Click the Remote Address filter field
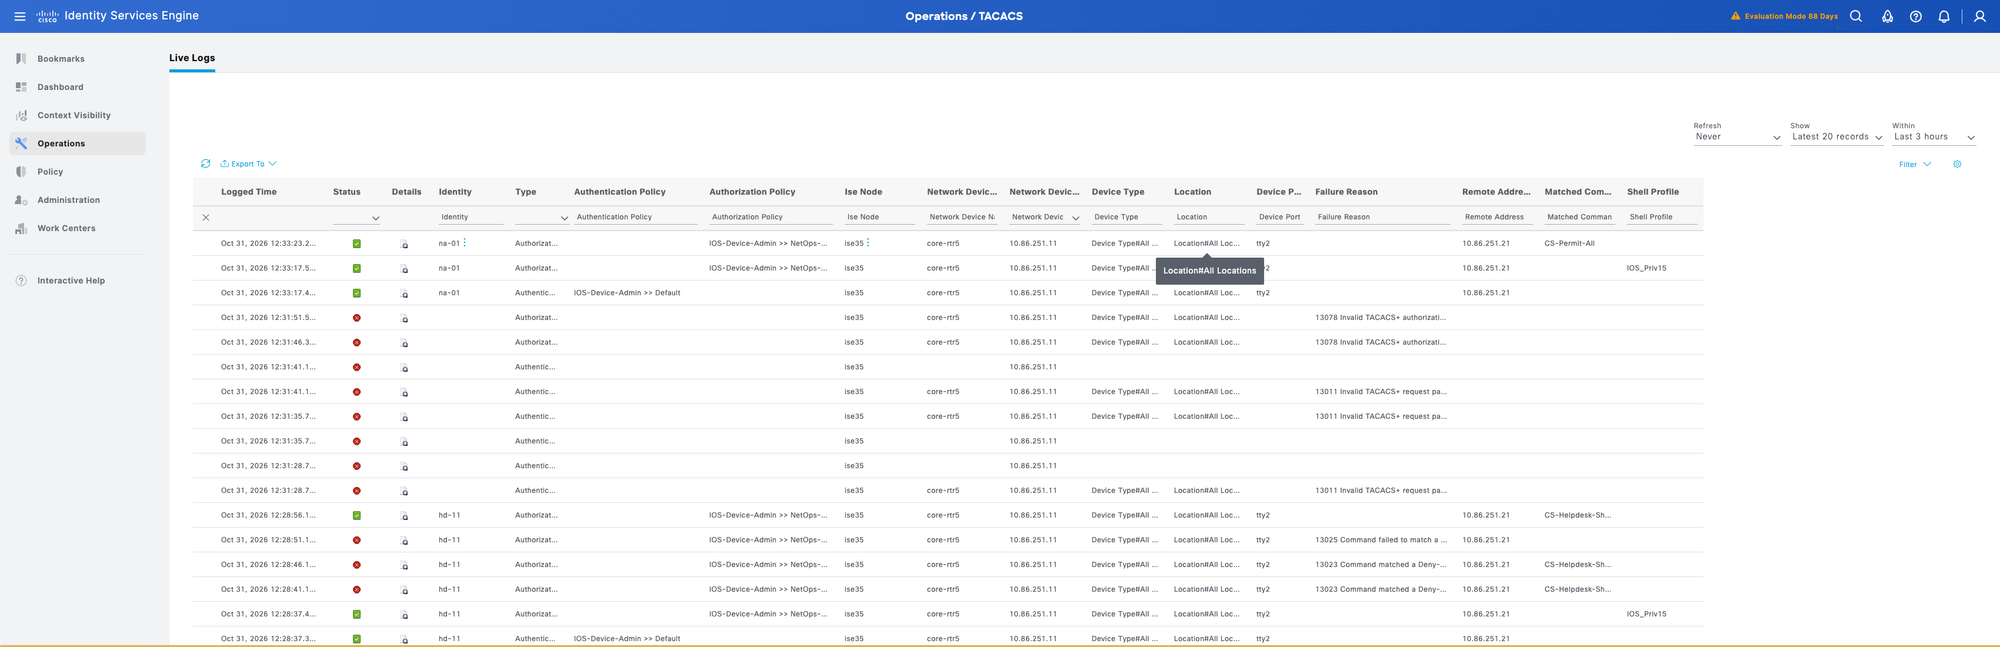The width and height of the screenshot is (2000, 647). (1498, 217)
